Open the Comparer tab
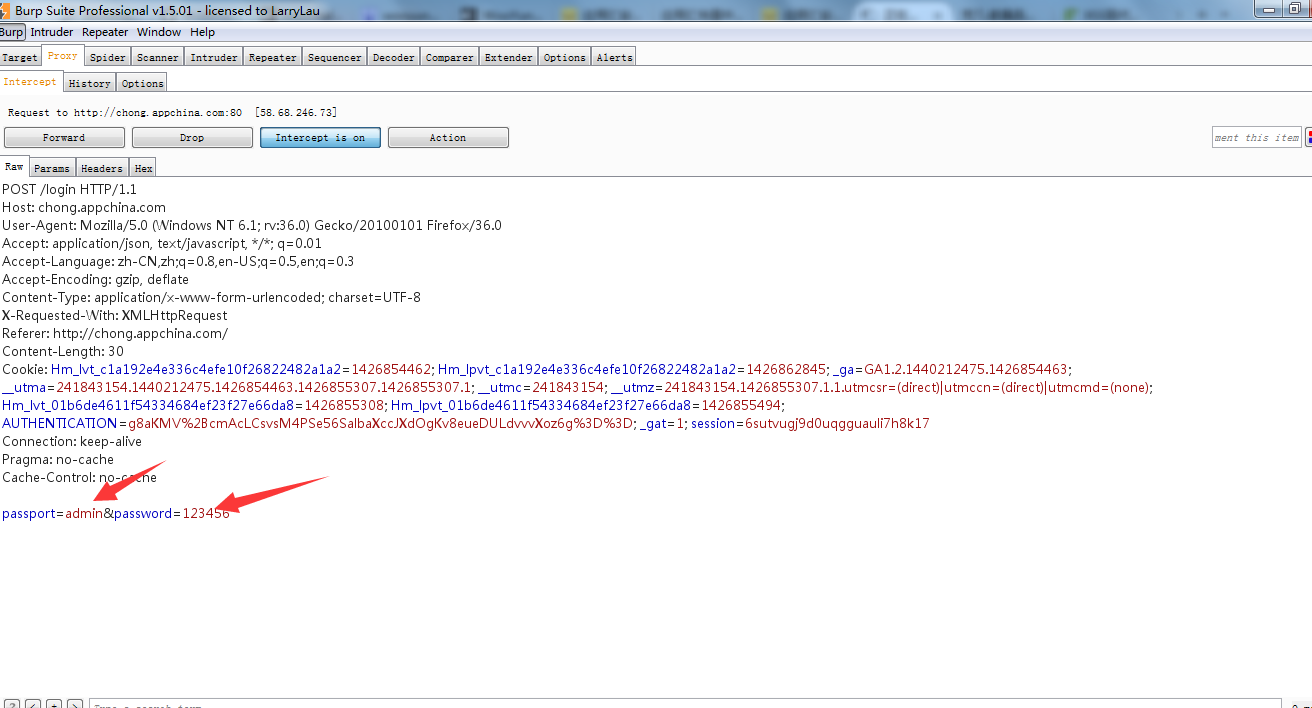Screen dimensions: 1312x708 [450, 57]
